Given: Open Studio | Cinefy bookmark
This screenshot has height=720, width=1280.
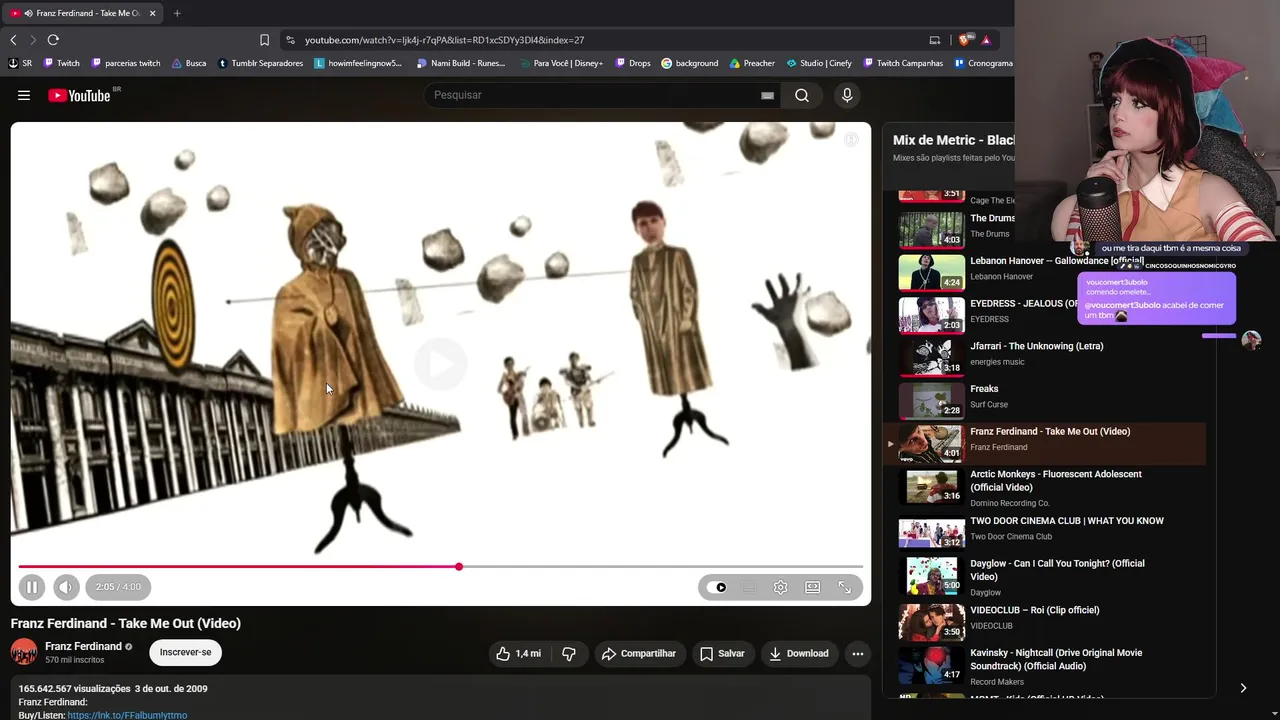Looking at the screenshot, I should 819,63.
